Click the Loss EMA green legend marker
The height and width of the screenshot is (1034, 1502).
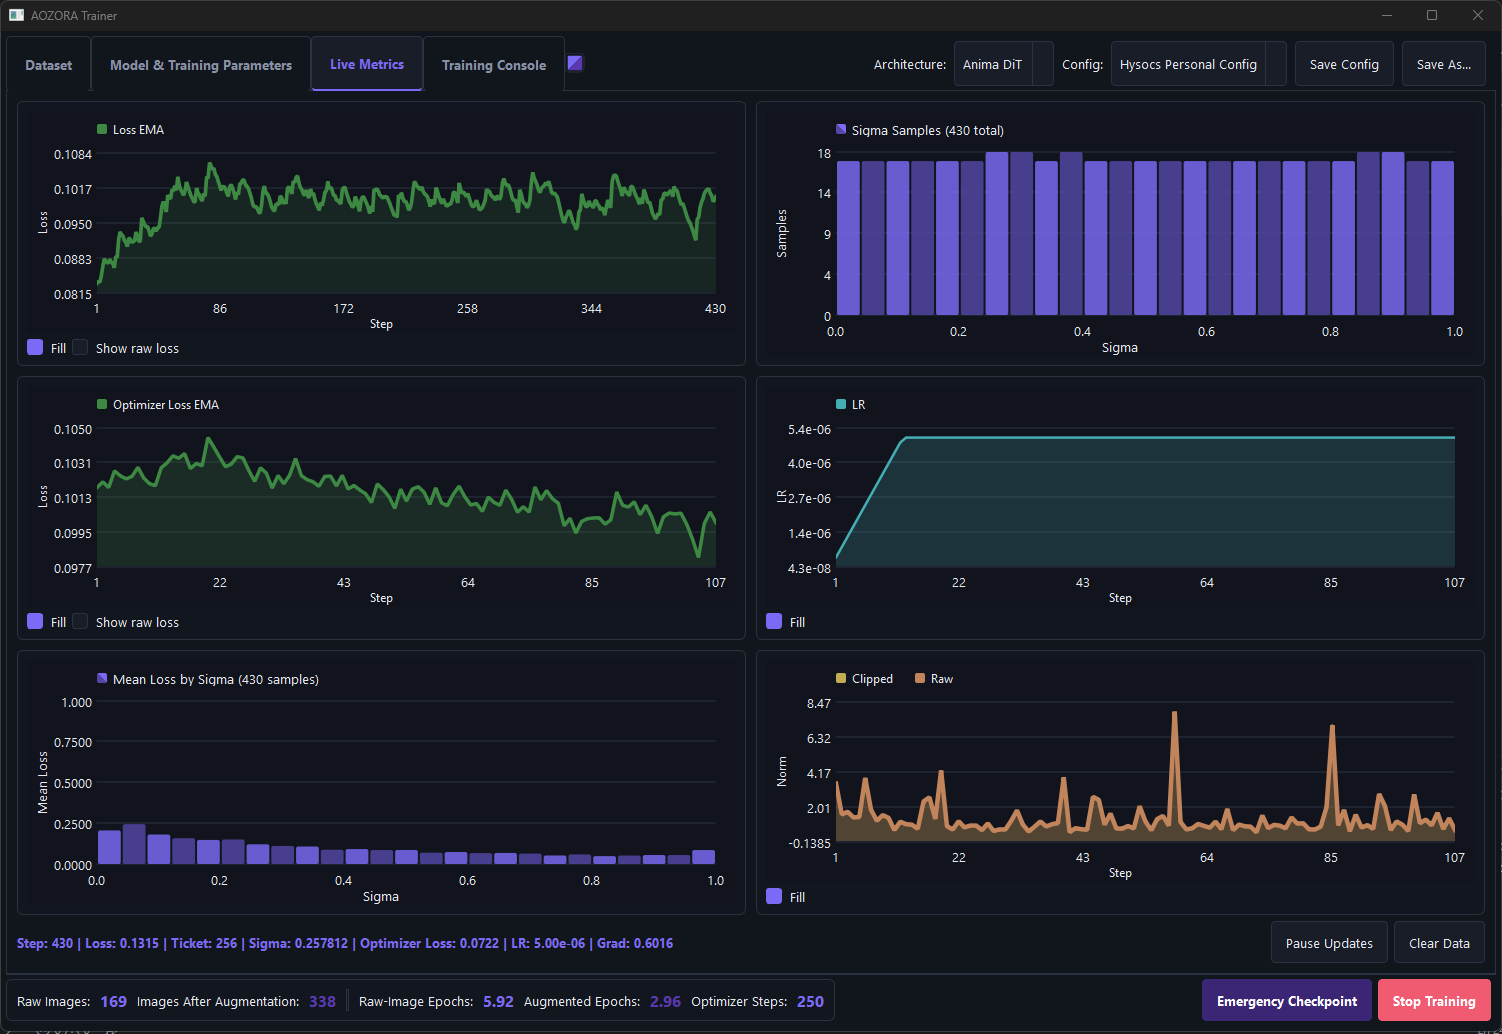[x=102, y=129]
